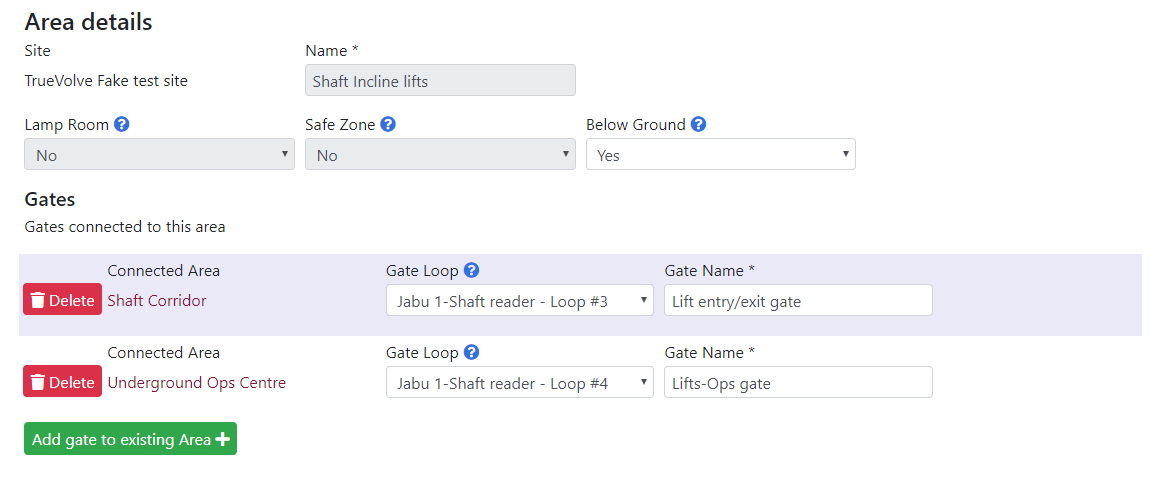Viewport: 1160px width, 478px height.
Task: Click Gate Loop help icon for Shaft Corridor
Action: (x=471, y=270)
